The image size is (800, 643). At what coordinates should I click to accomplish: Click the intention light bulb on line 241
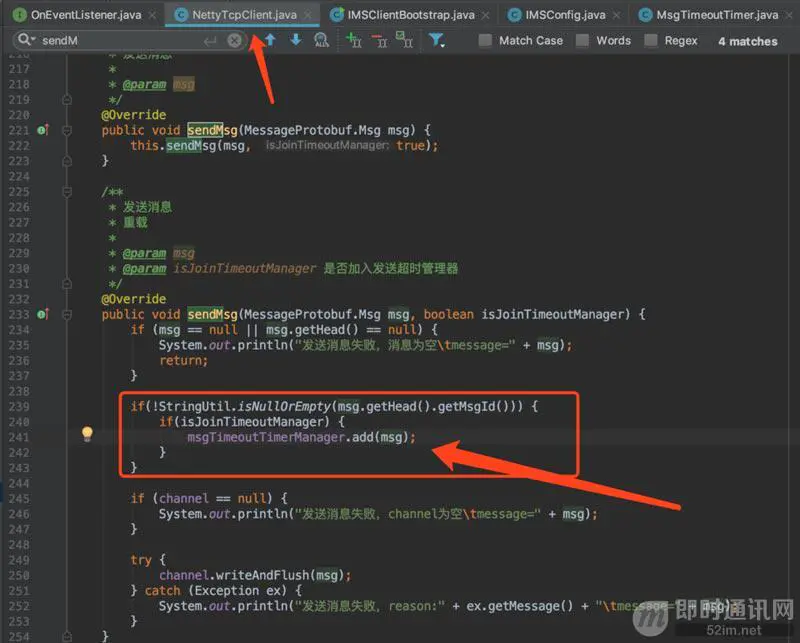coord(87,434)
